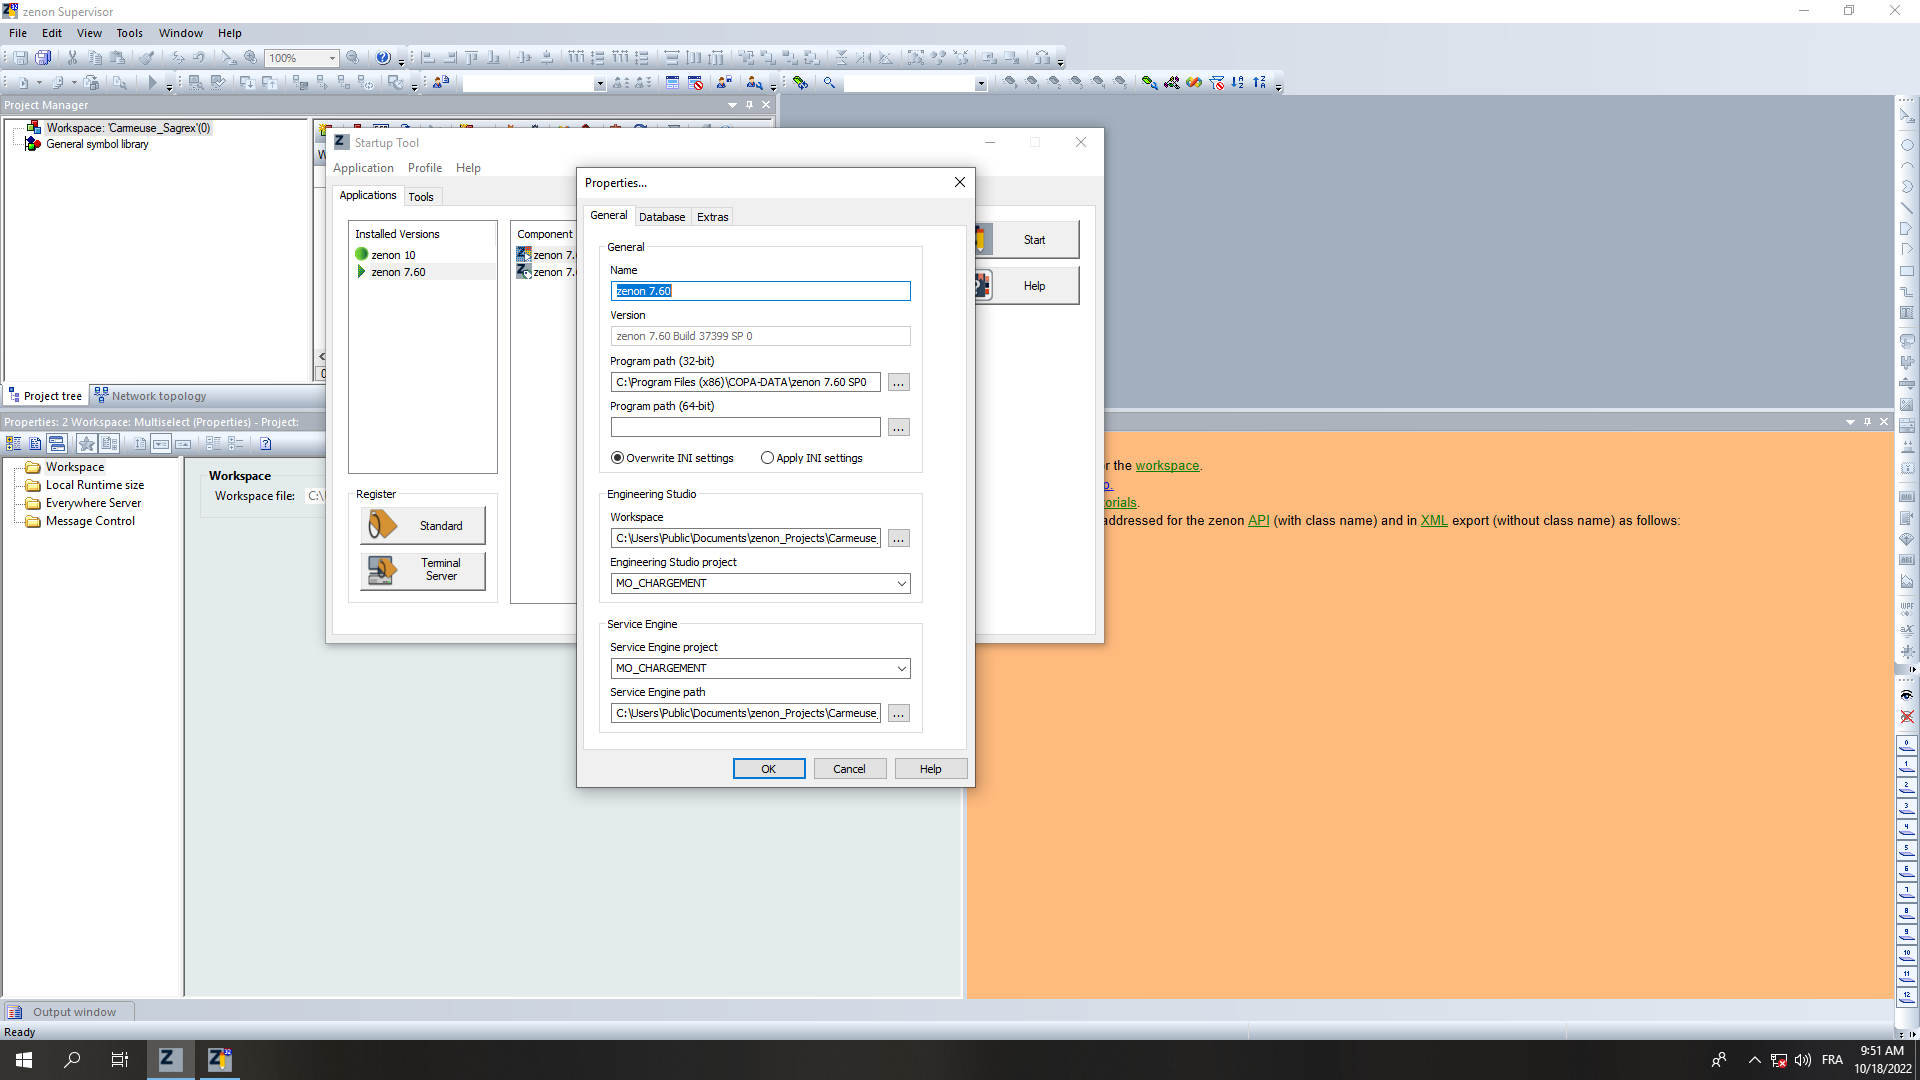Click the Save All icon

coord(43,58)
